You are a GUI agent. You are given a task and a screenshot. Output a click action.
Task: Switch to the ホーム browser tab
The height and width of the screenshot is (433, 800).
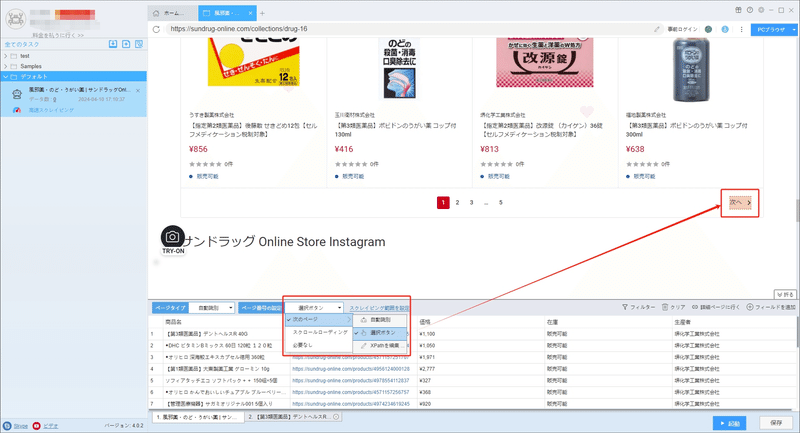[x=172, y=13]
